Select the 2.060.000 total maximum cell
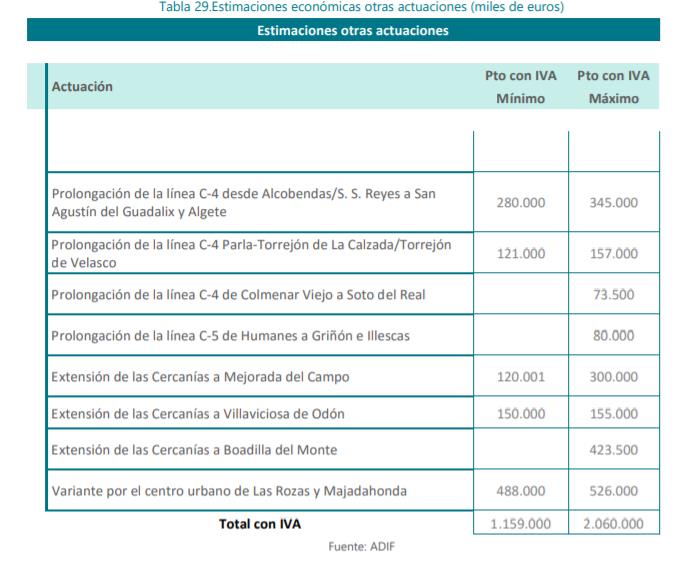The image size is (679, 569). [613, 523]
